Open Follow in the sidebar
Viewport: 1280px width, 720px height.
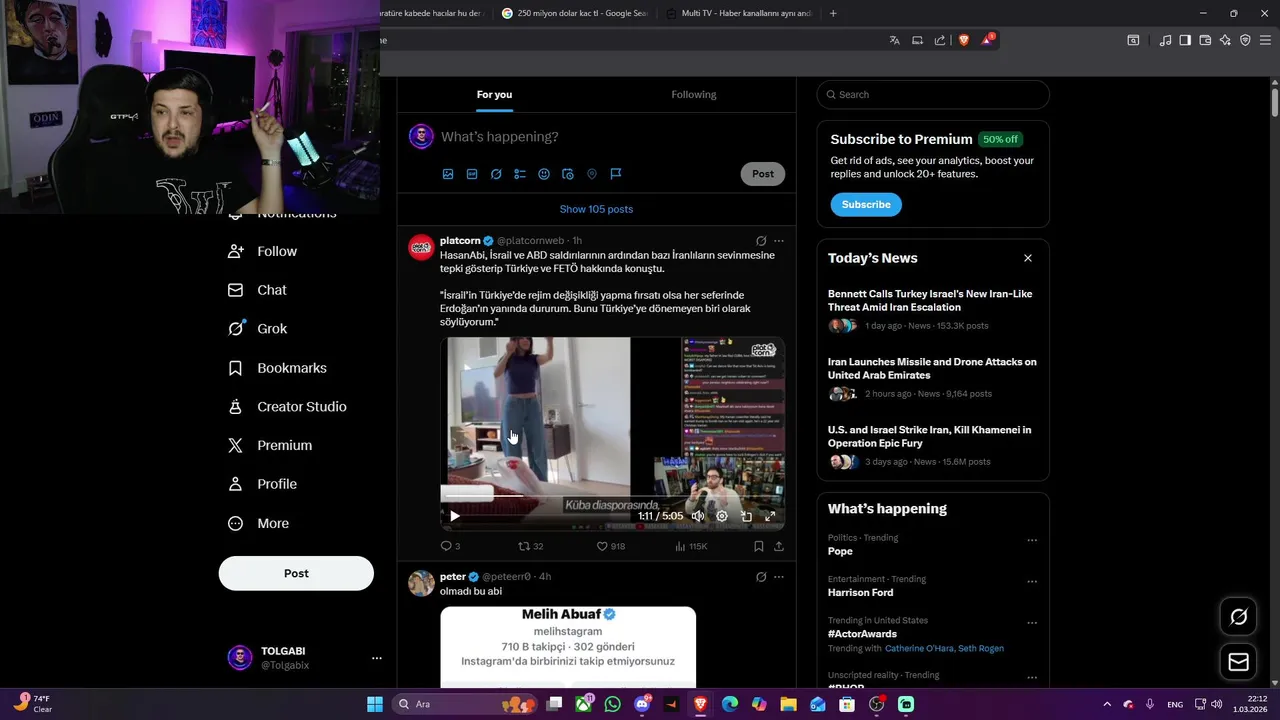[262, 251]
